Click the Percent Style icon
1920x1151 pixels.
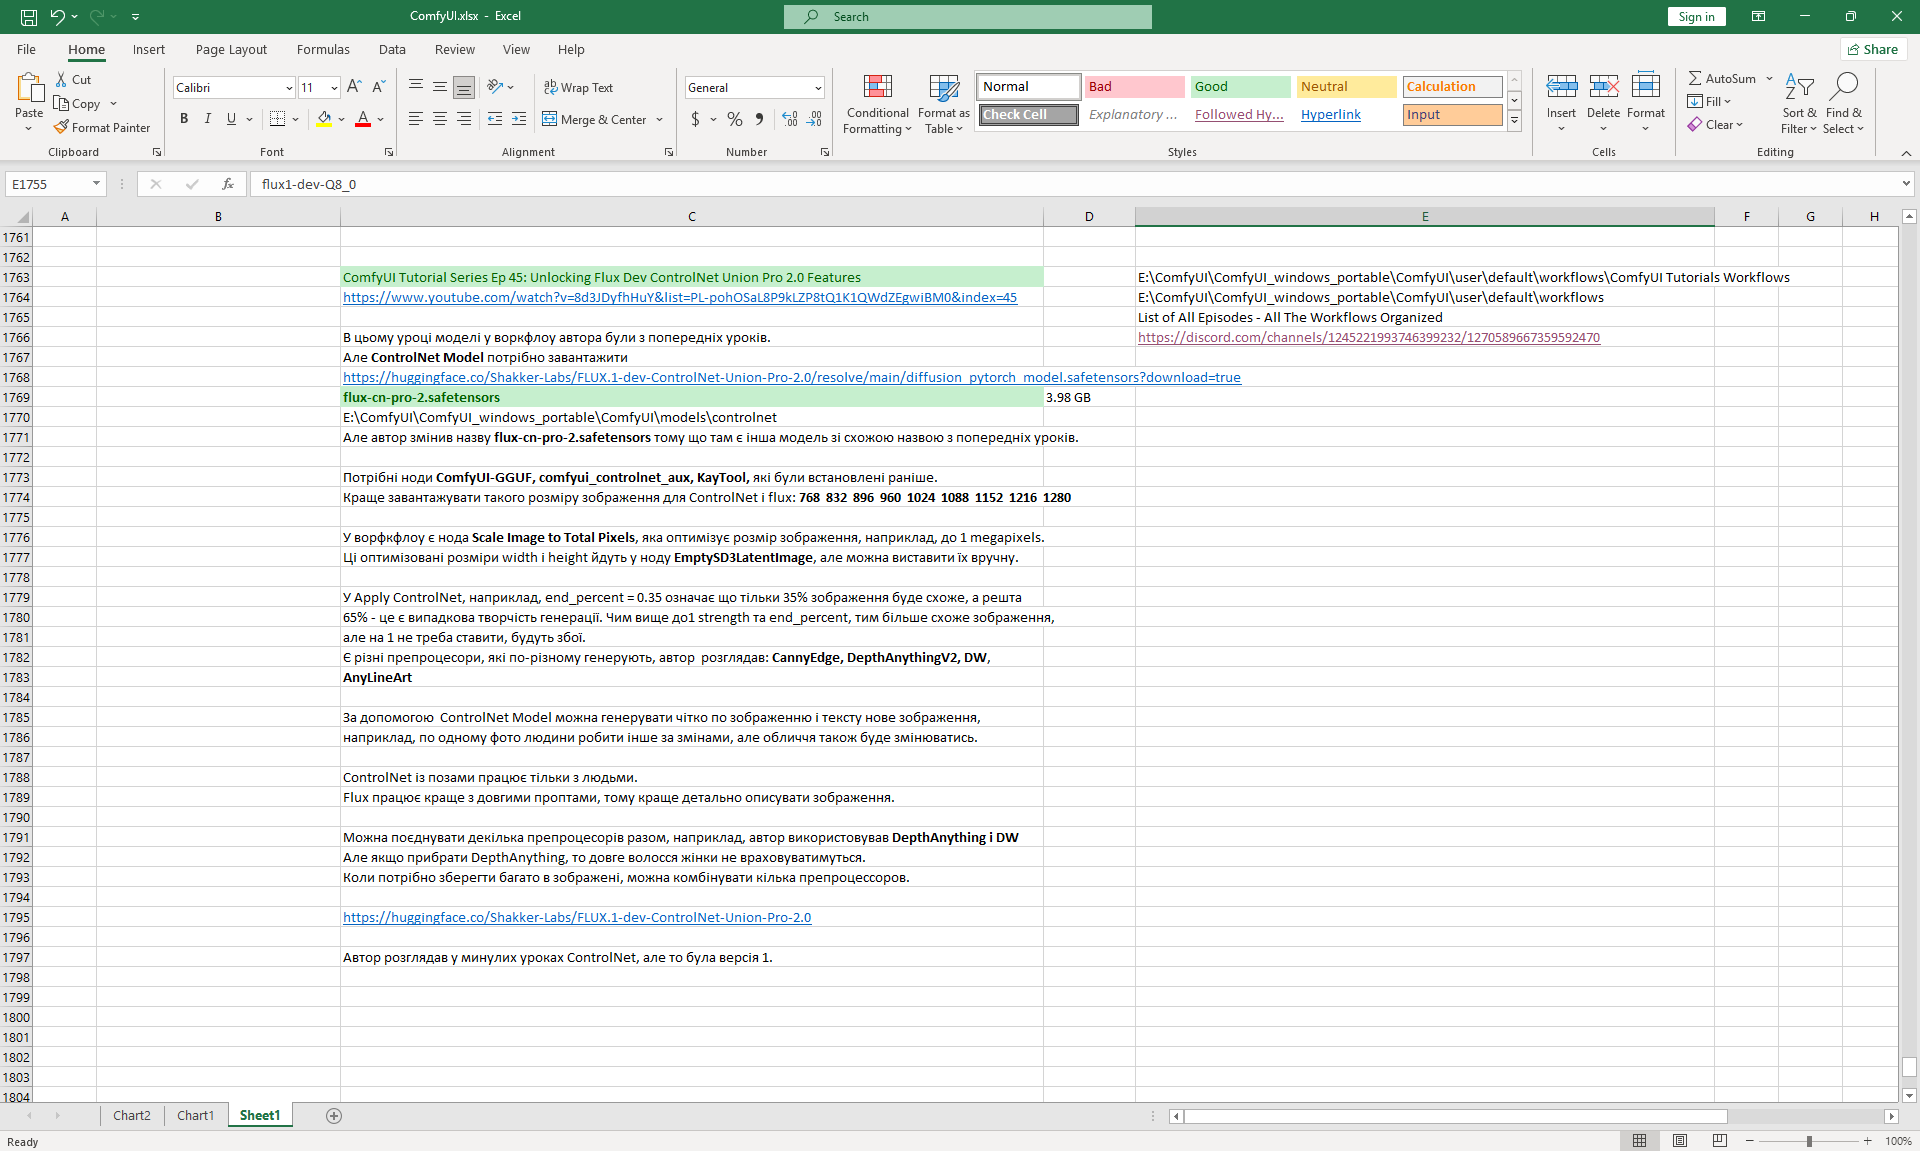735,119
